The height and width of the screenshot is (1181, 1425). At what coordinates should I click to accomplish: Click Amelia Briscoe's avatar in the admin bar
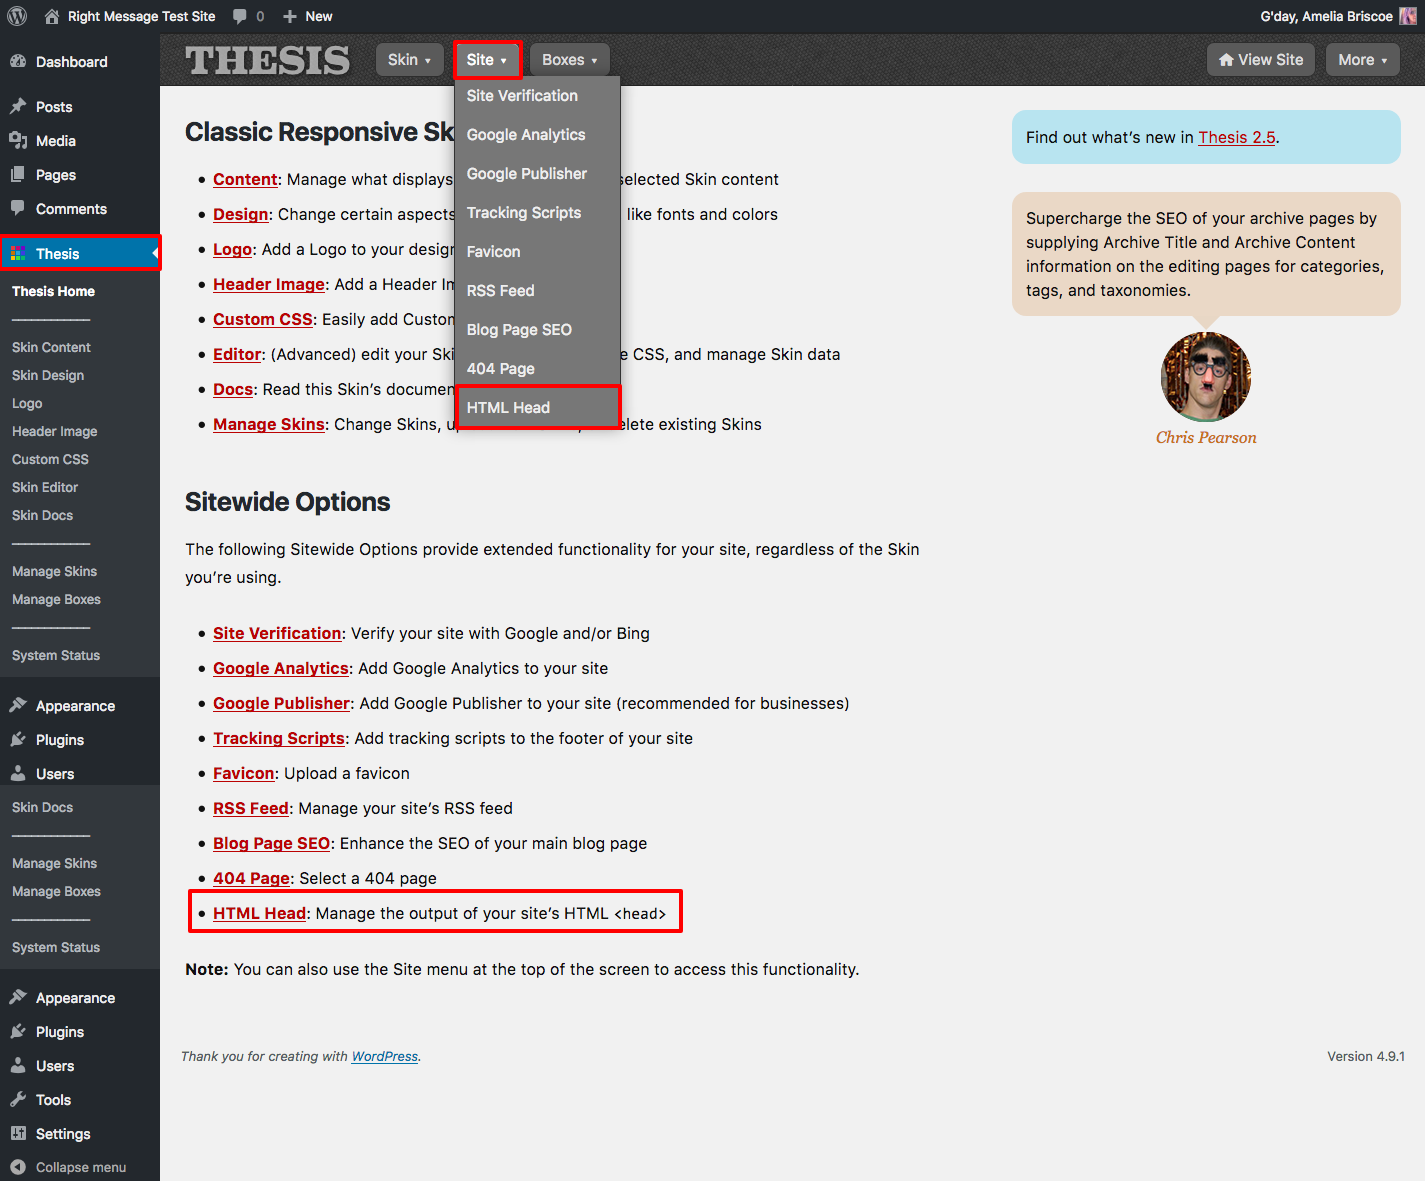click(1407, 16)
